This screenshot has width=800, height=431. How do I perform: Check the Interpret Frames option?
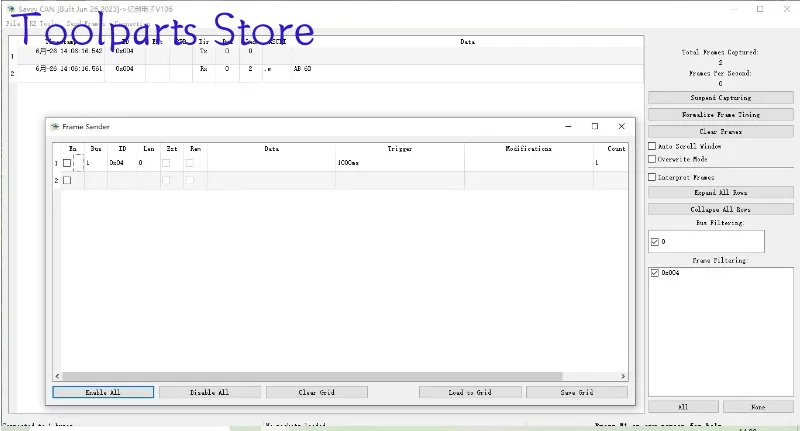pos(652,178)
